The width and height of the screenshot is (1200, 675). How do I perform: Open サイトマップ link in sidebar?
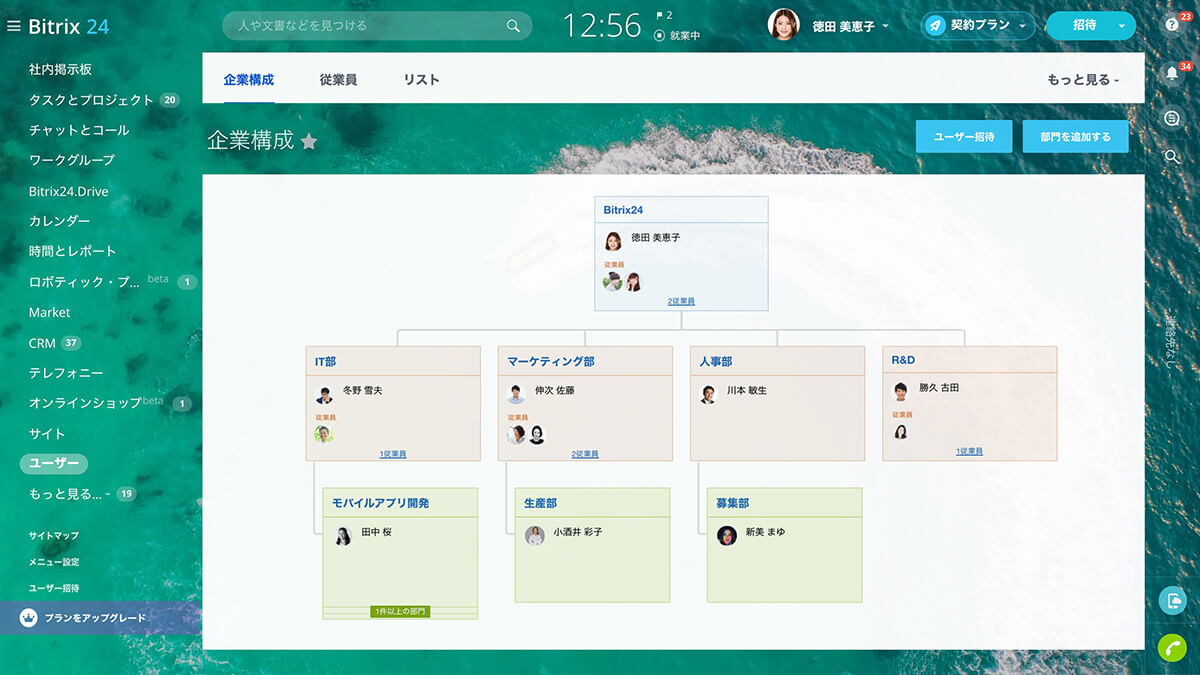tap(54, 536)
